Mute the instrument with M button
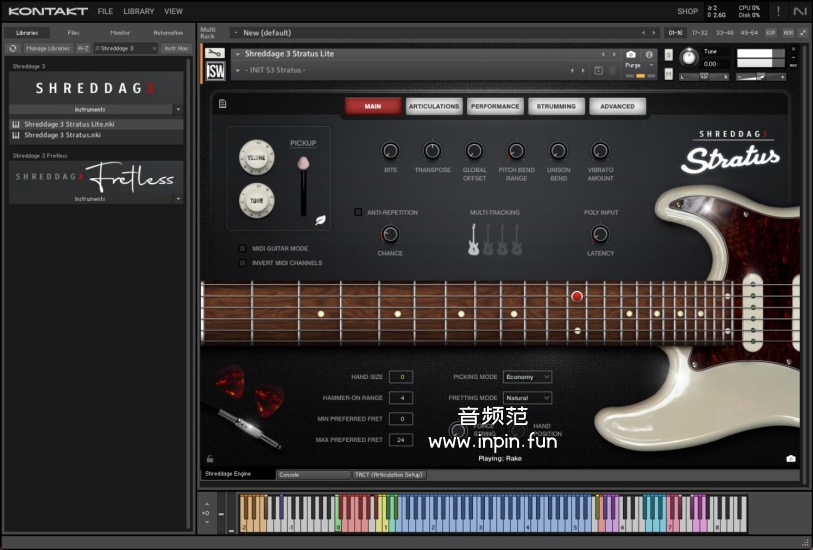813x550 pixels. [x=668, y=74]
